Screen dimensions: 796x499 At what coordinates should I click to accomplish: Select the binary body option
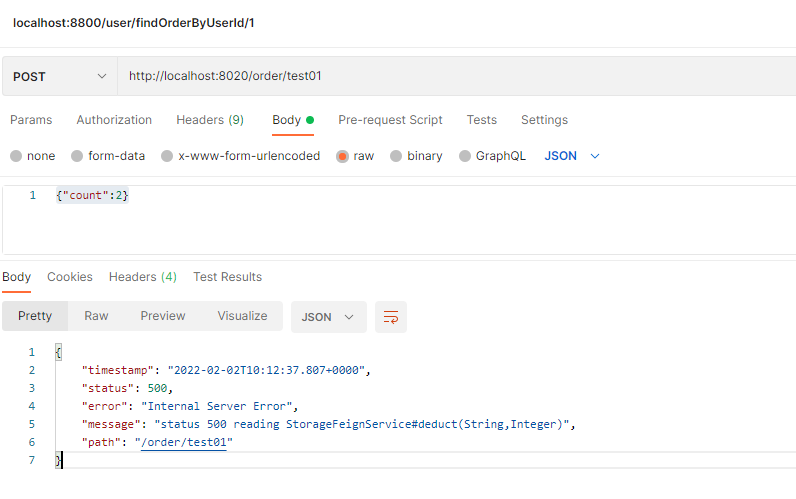click(397, 156)
